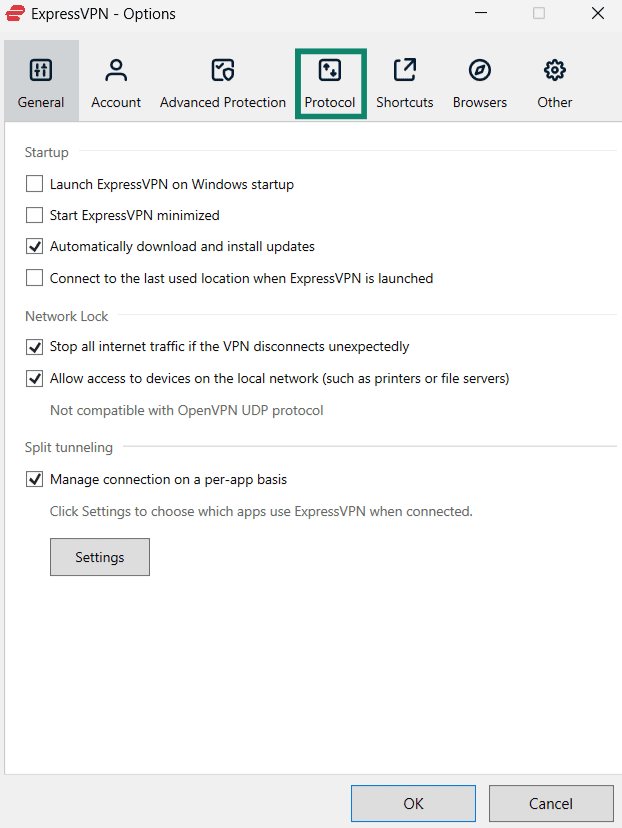This screenshot has width=622, height=828.
Task: Switch to the Account tab
Action: (x=115, y=82)
